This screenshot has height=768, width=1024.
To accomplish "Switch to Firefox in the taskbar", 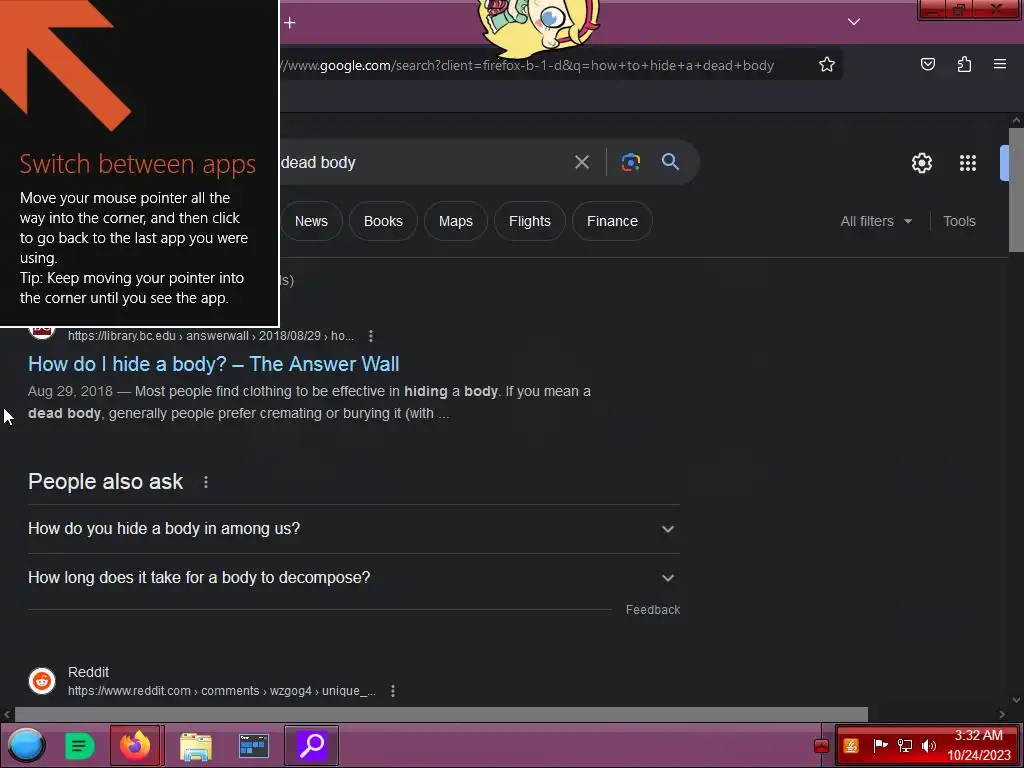I will pos(136,745).
